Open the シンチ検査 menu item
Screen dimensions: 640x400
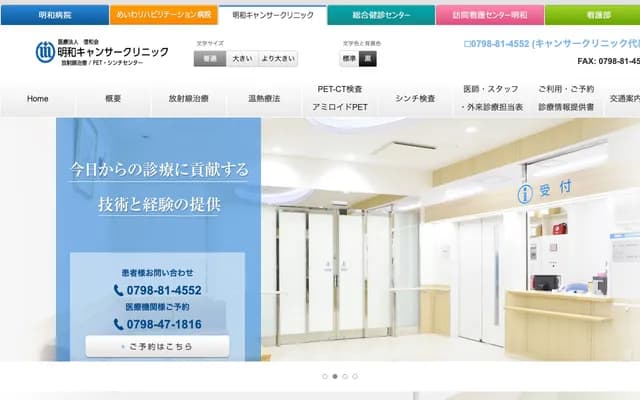[416, 99]
